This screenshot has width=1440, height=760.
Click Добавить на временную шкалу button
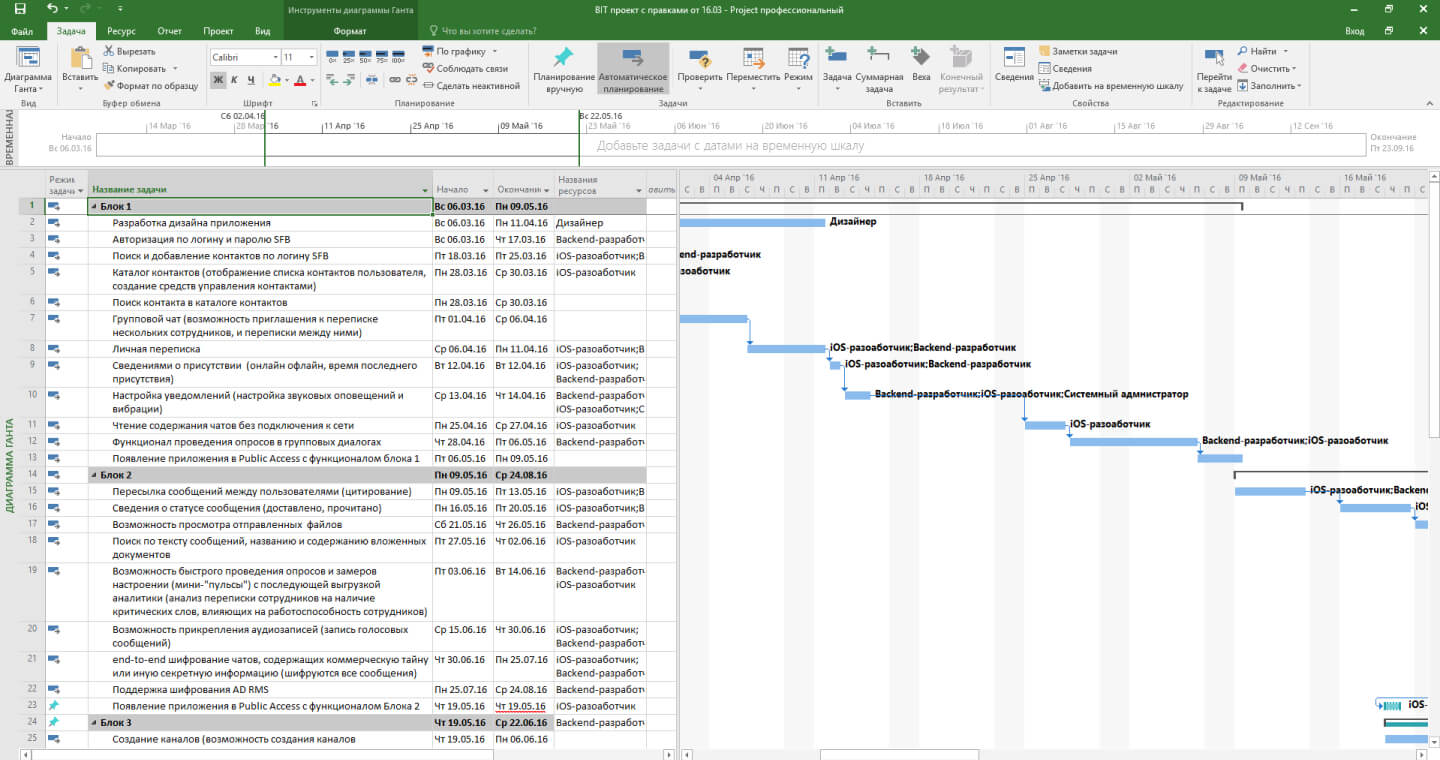(x=1110, y=86)
